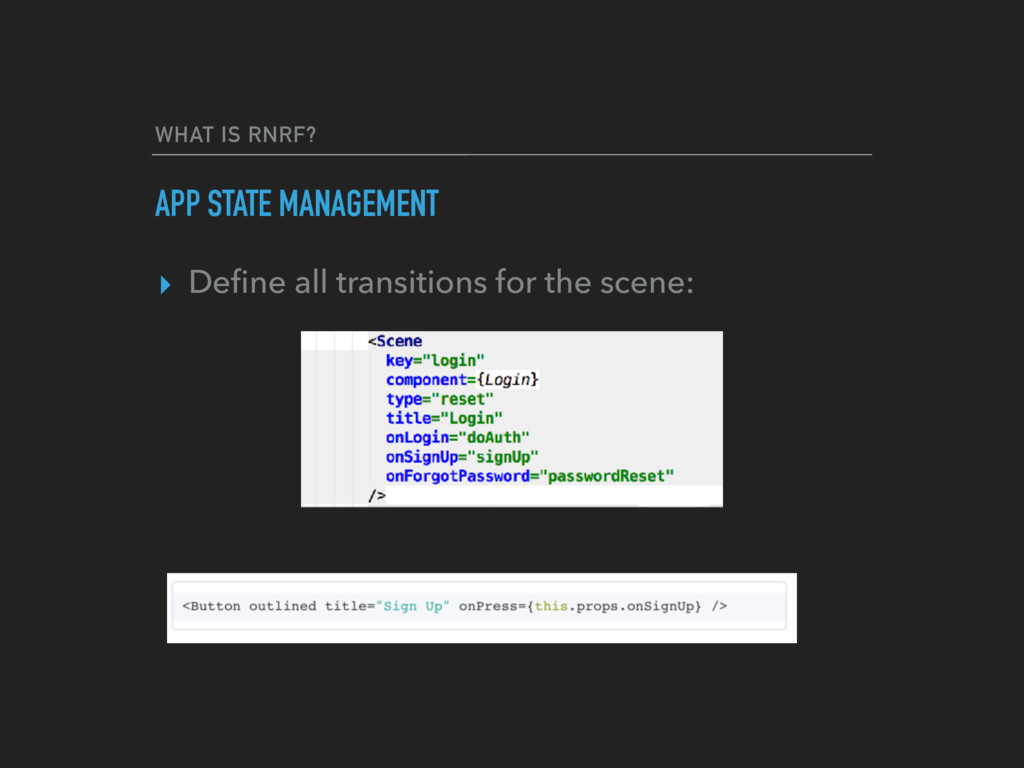Click the onSignUp="signUp" code line
Image resolution: width=1024 pixels, height=768 pixels.
(x=462, y=456)
